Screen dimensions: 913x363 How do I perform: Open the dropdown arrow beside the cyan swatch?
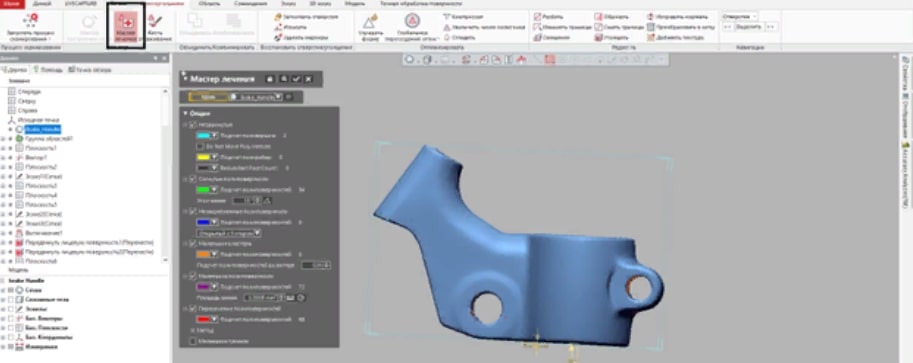[214, 136]
